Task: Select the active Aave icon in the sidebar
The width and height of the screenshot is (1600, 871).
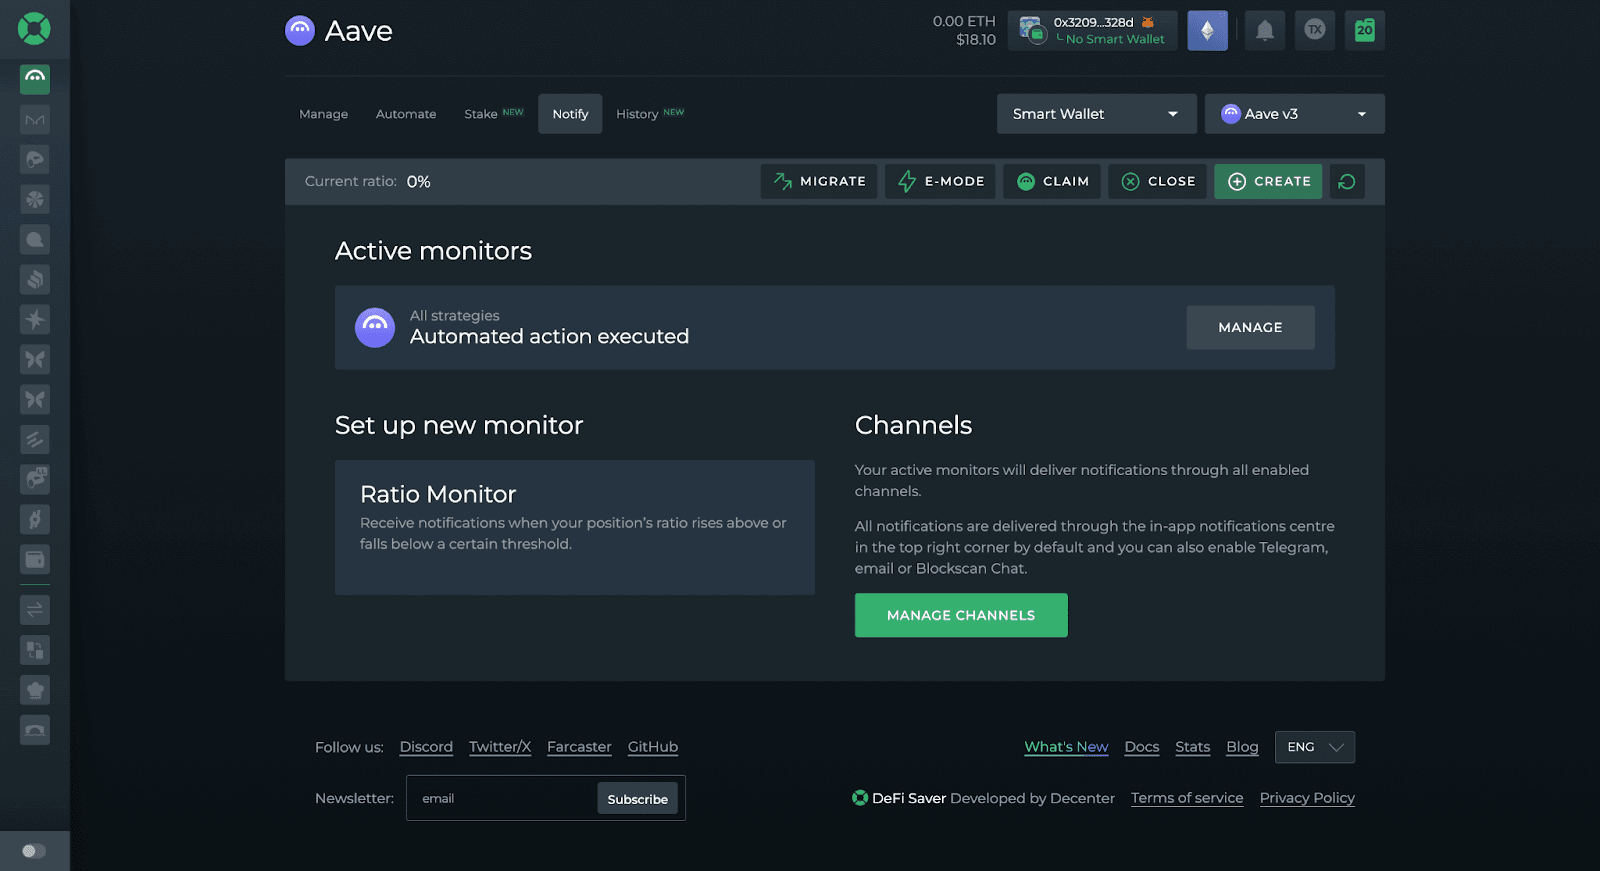Action: 35,78
